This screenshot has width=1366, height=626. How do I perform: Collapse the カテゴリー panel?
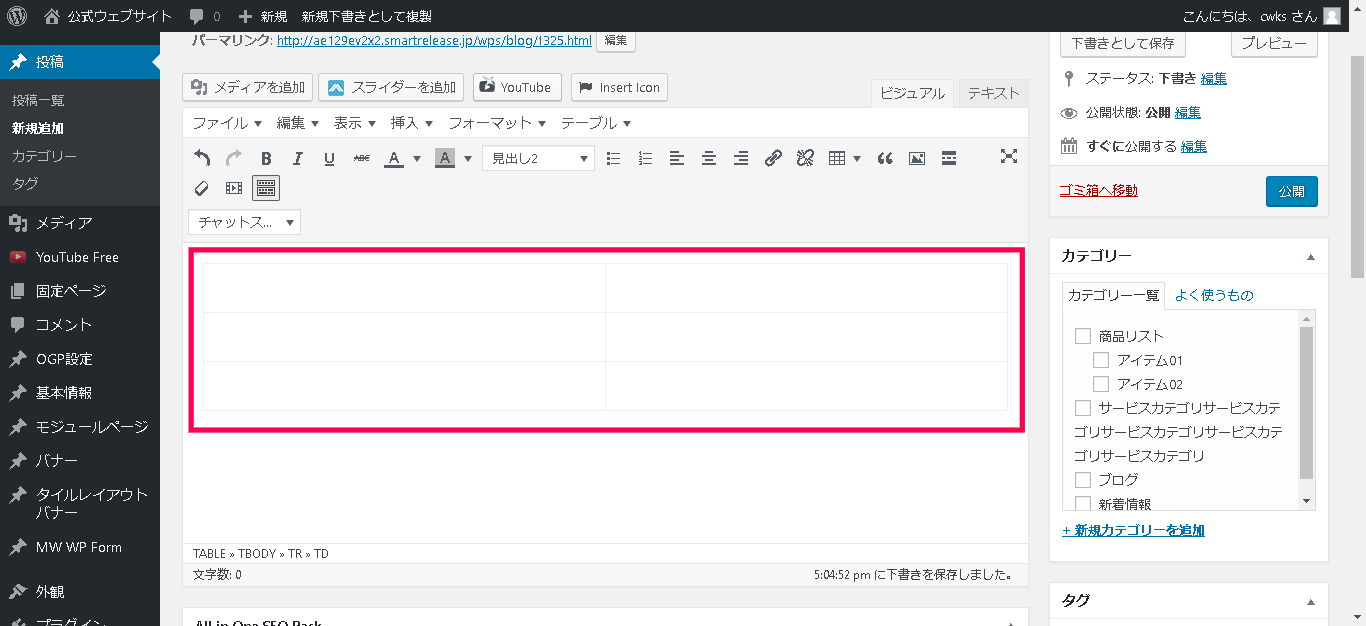pos(1310,257)
